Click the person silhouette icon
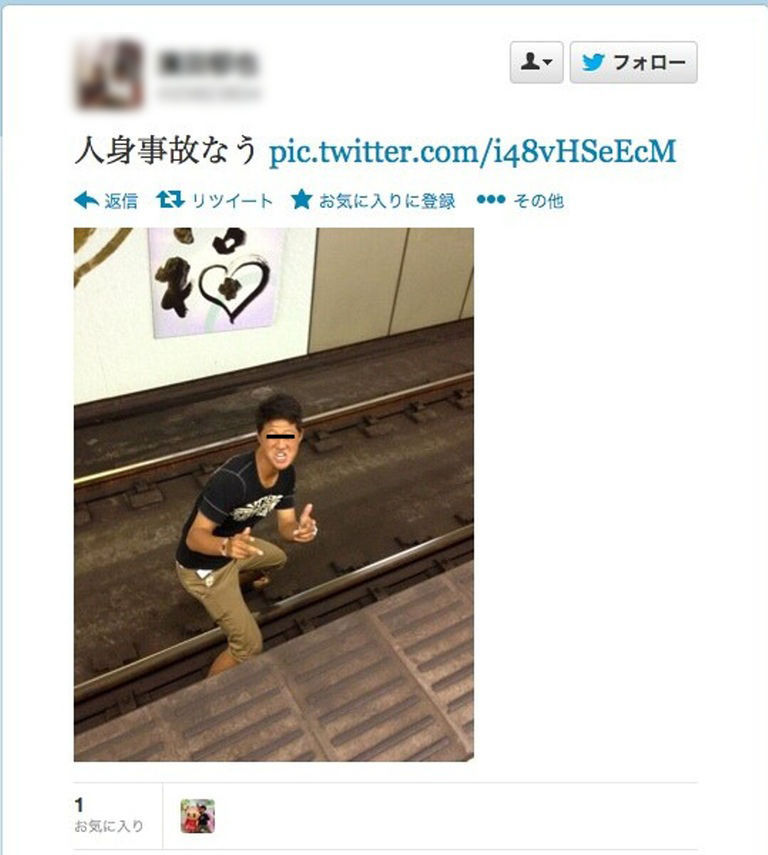Screen dimensions: 768x855 point(530,61)
